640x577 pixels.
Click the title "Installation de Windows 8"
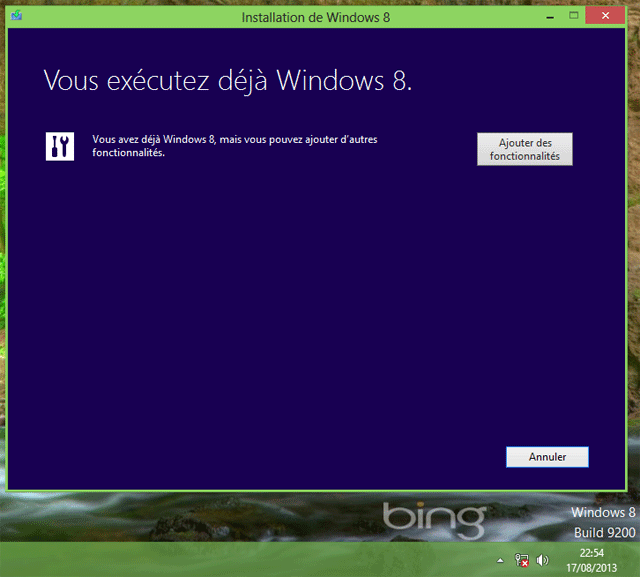click(x=316, y=17)
